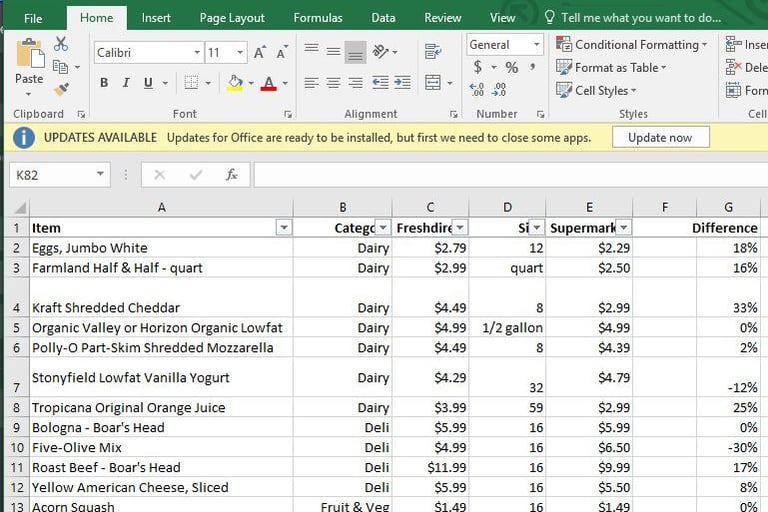Switch to the Formulas tab
Image resolution: width=768 pixels, height=512 pixels.
(318, 18)
